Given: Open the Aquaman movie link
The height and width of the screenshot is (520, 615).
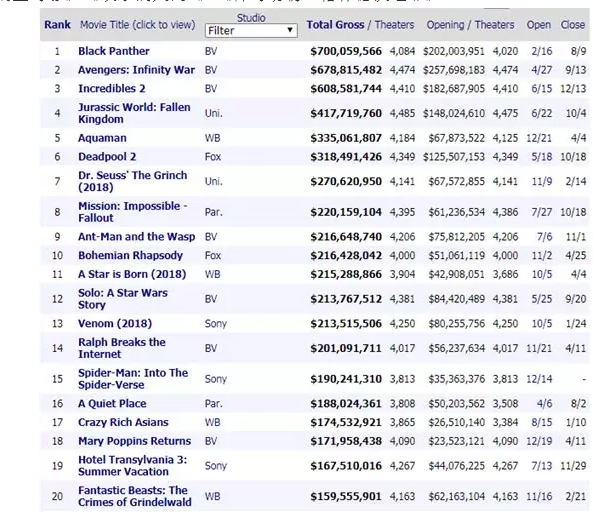Looking at the screenshot, I should [x=102, y=138].
